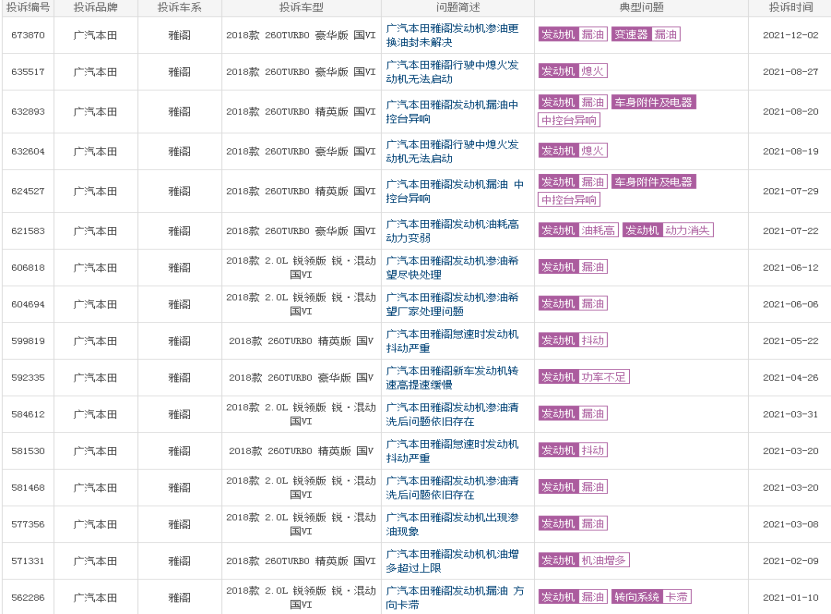Select complaint number 632893
This screenshot has width=831, height=614.
point(28,112)
